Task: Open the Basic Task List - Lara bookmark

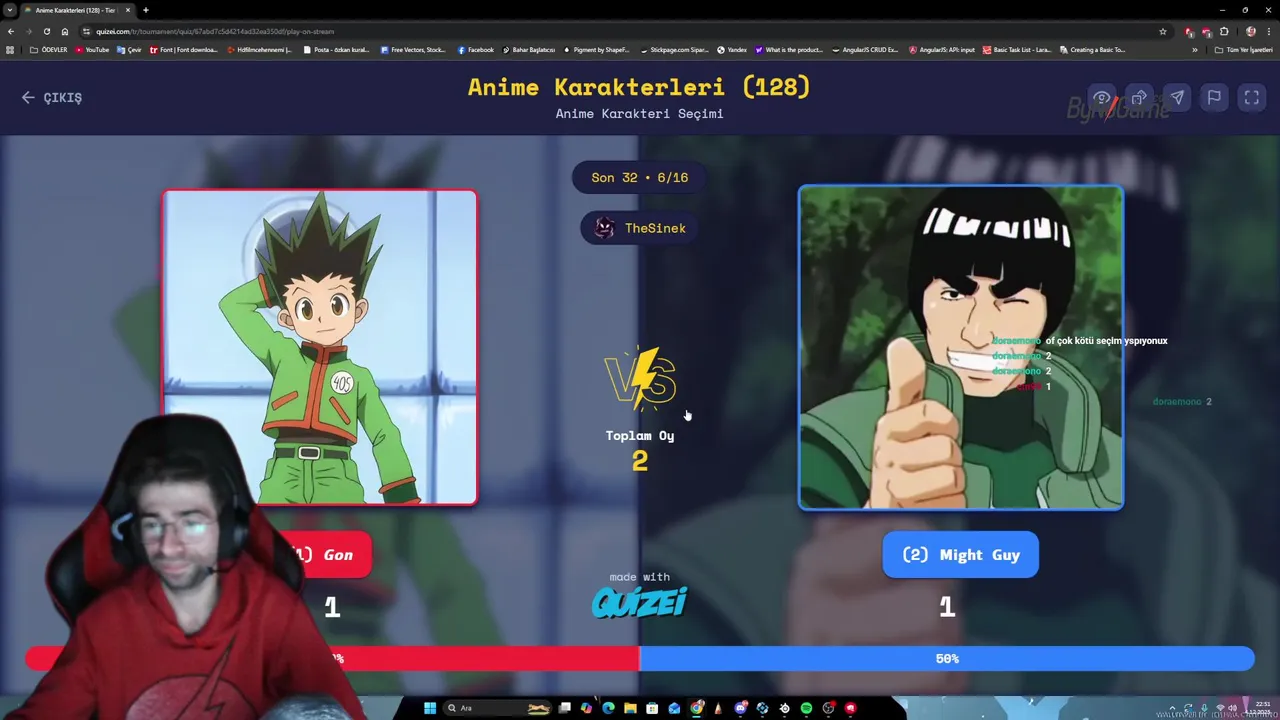Action: (x=1015, y=49)
